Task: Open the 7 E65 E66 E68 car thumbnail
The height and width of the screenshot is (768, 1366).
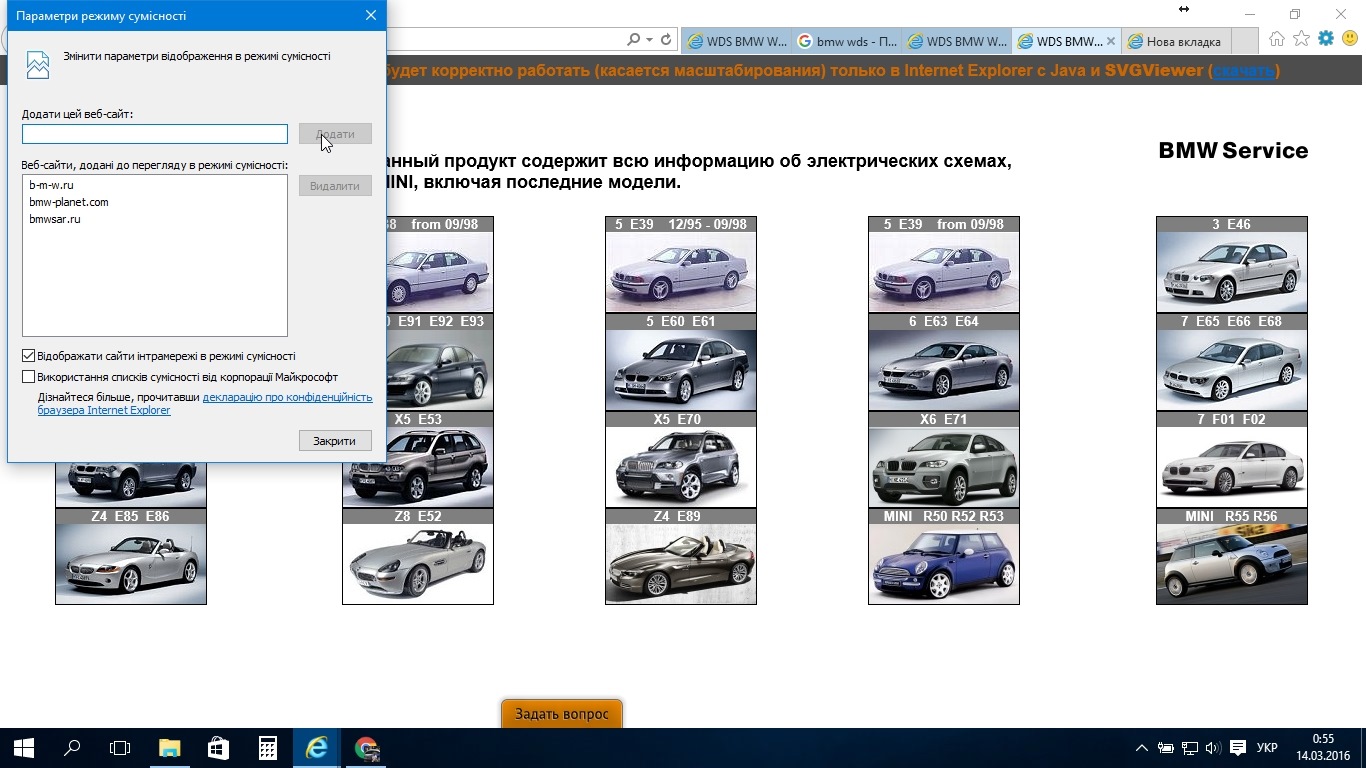Action: (1232, 362)
